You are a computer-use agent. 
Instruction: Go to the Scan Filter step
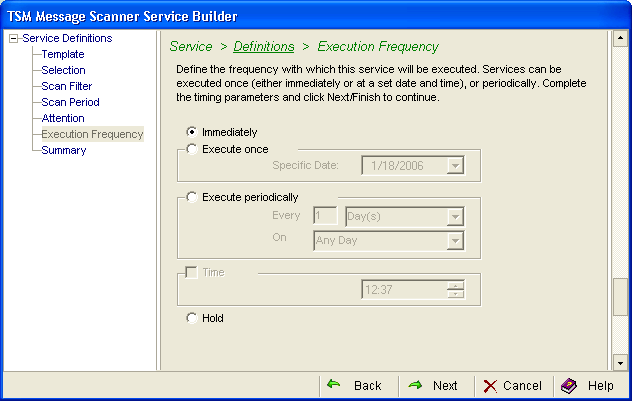pos(67,86)
